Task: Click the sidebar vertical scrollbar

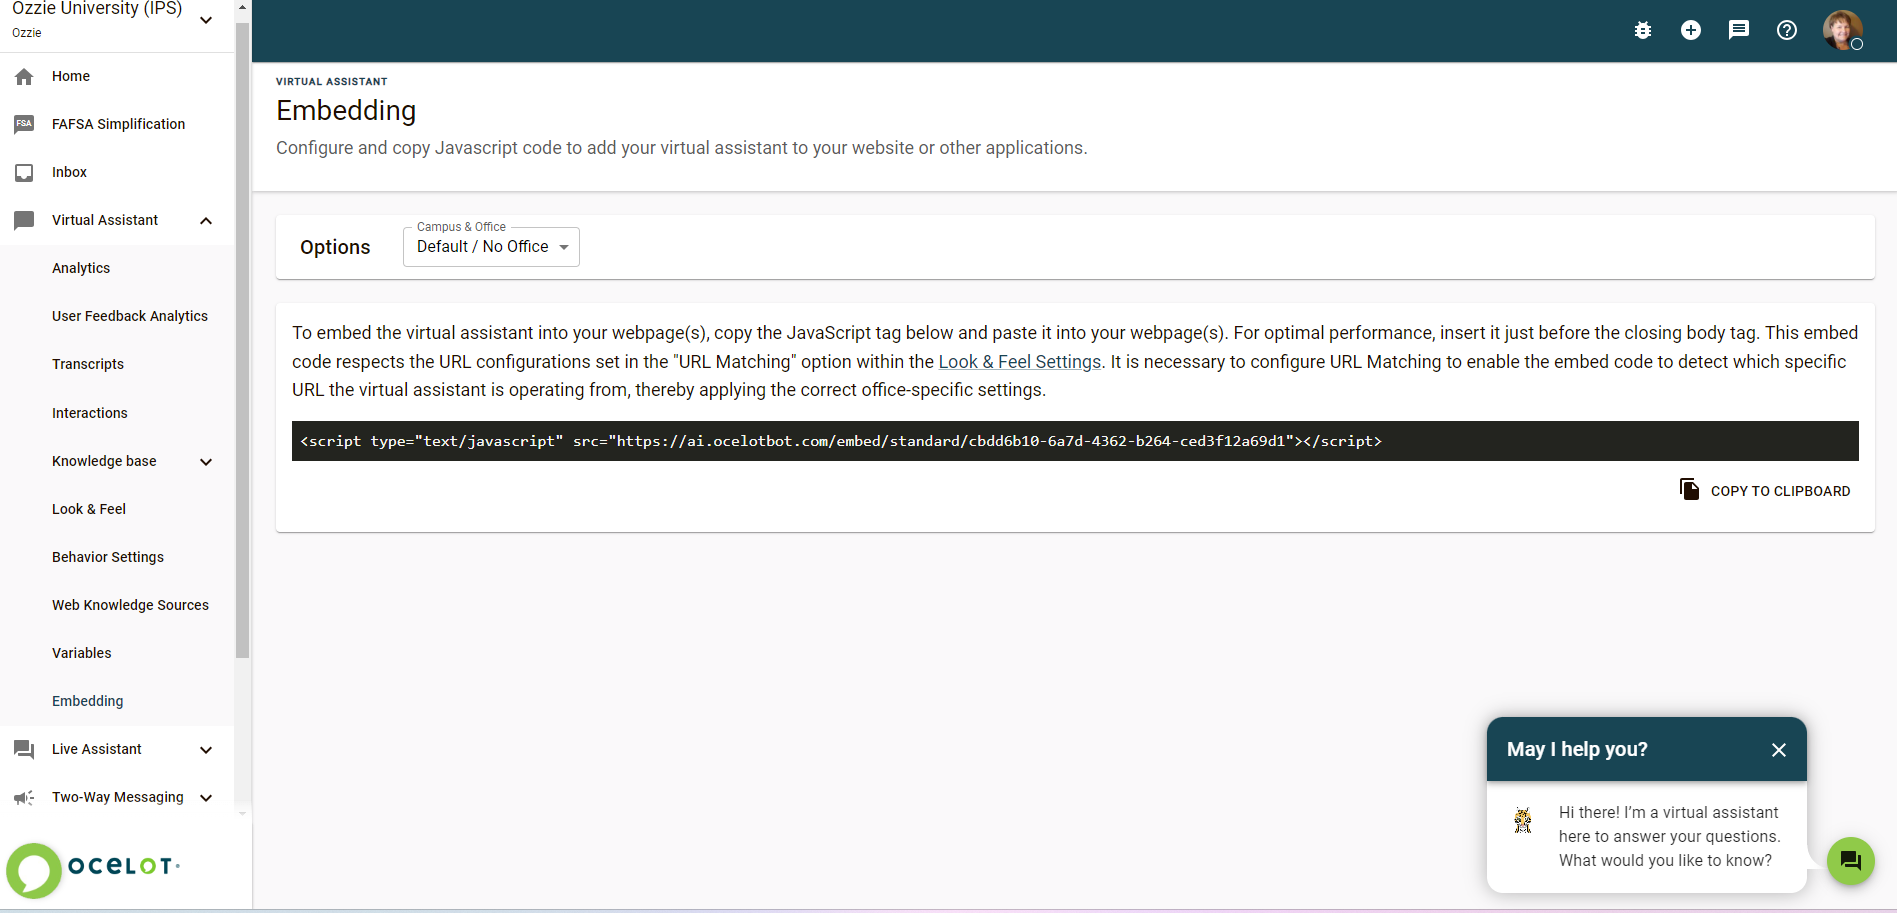Action: 242,340
